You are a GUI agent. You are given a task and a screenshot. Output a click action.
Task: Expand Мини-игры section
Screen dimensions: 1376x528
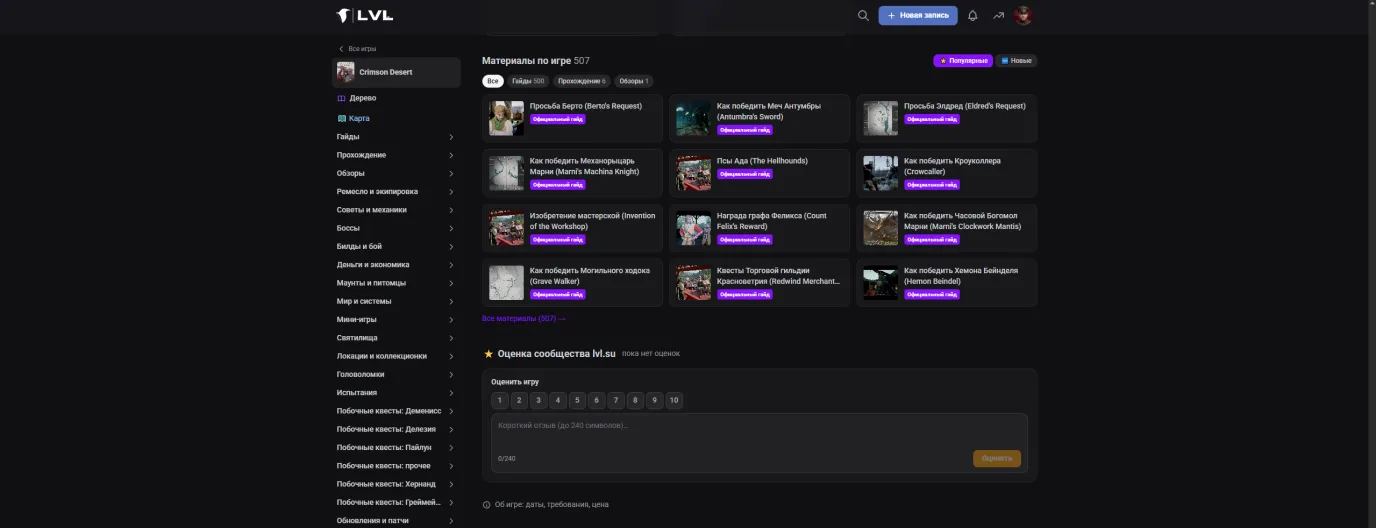coord(396,319)
